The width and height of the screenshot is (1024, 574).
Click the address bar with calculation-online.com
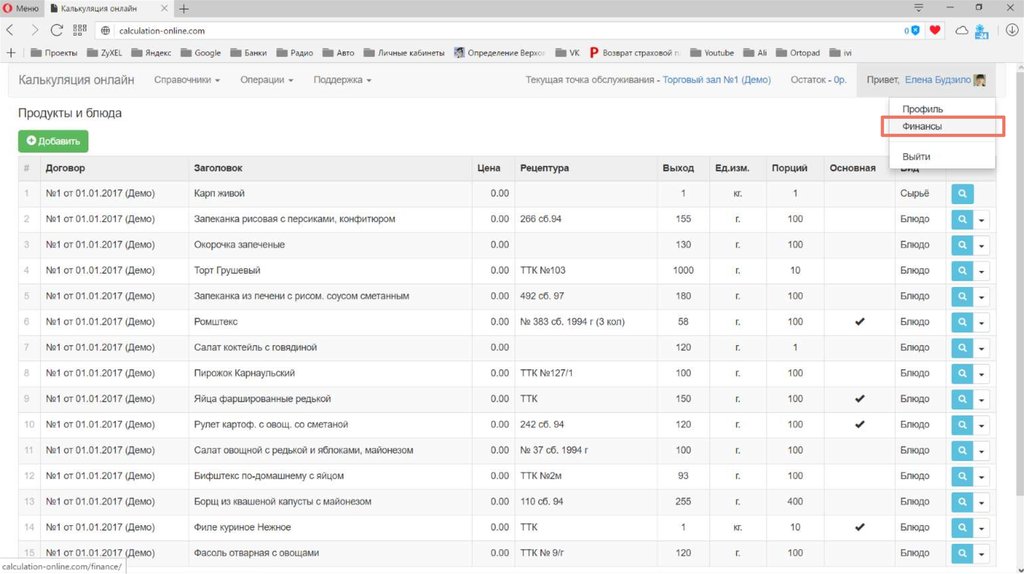(500, 31)
